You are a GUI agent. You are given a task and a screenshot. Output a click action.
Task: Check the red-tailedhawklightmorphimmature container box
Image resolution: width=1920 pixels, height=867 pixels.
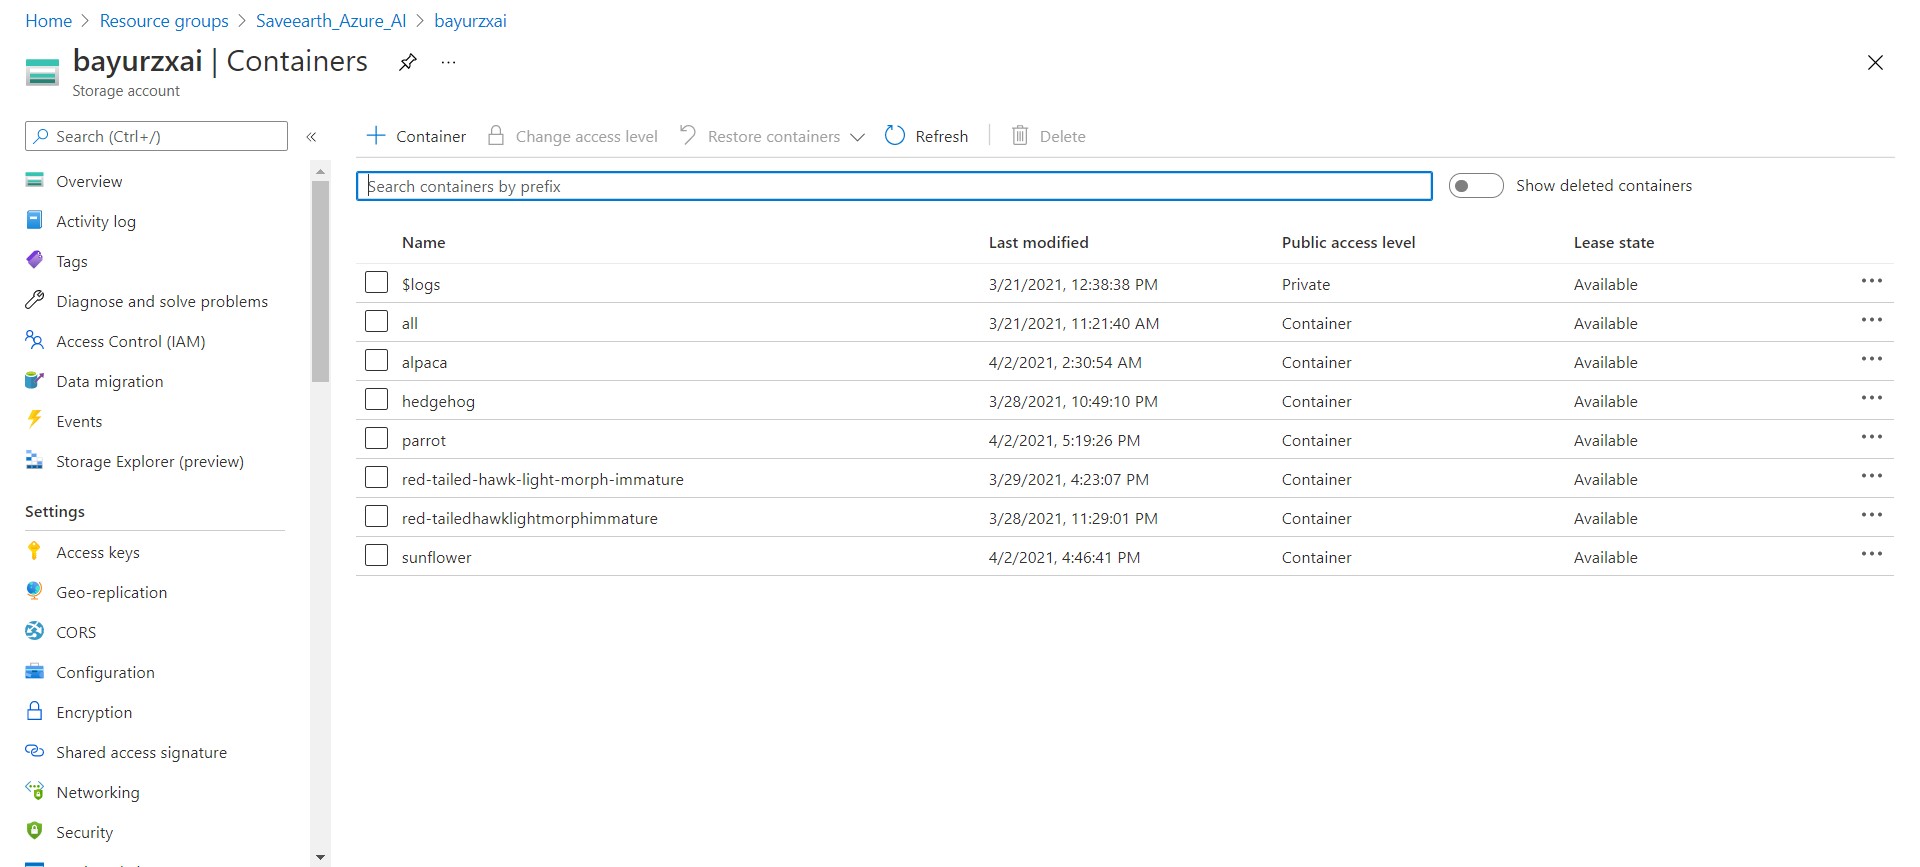(376, 517)
